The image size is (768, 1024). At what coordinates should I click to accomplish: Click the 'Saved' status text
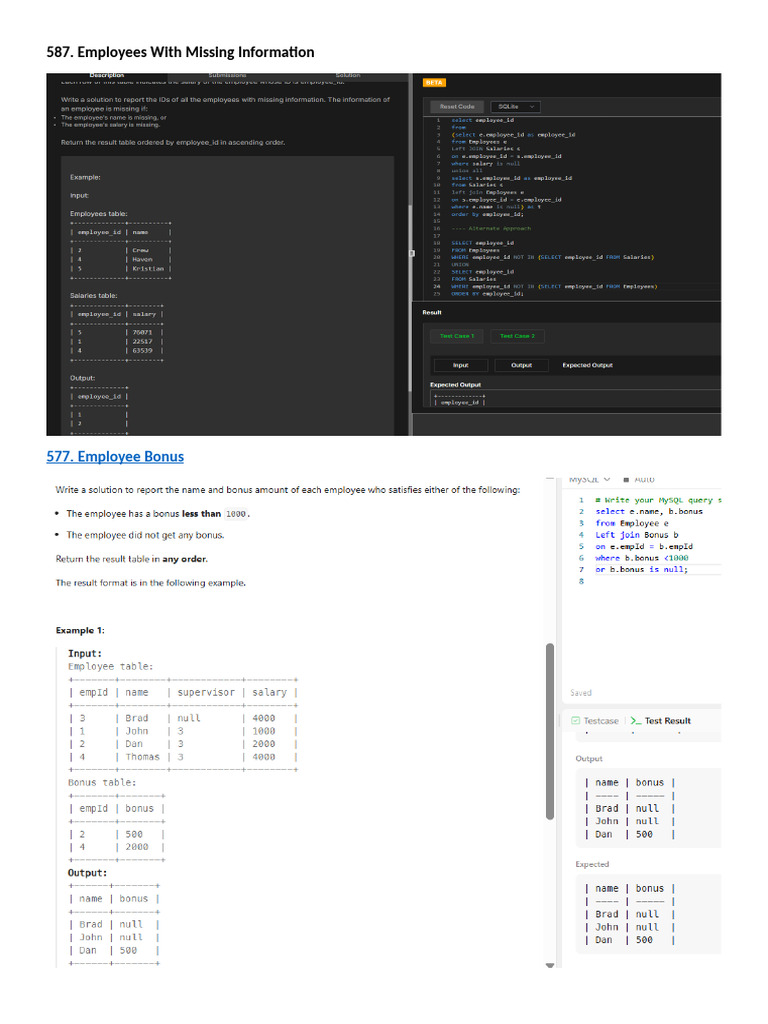(x=581, y=693)
